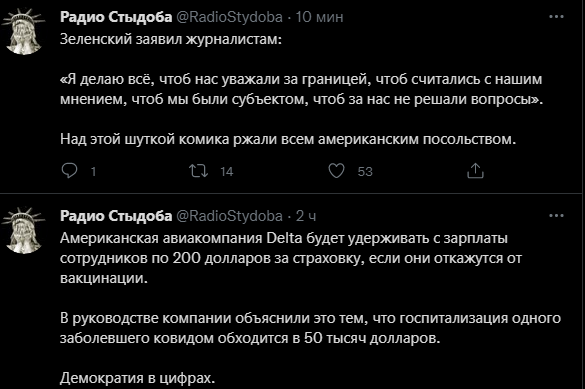Open Радио Стыдоба name on second tweet
Screen dimensions: 585x389
click(x=116, y=216)
